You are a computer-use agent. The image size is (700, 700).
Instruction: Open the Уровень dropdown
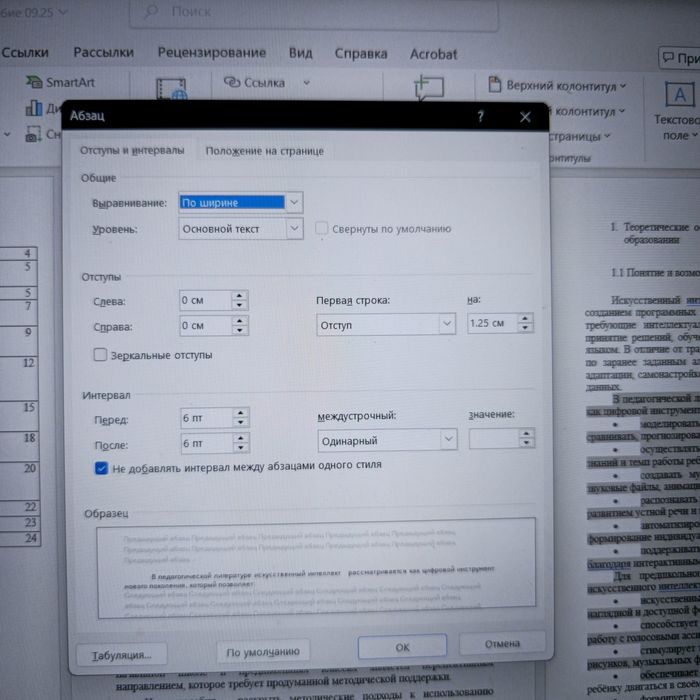pos(294,229)
